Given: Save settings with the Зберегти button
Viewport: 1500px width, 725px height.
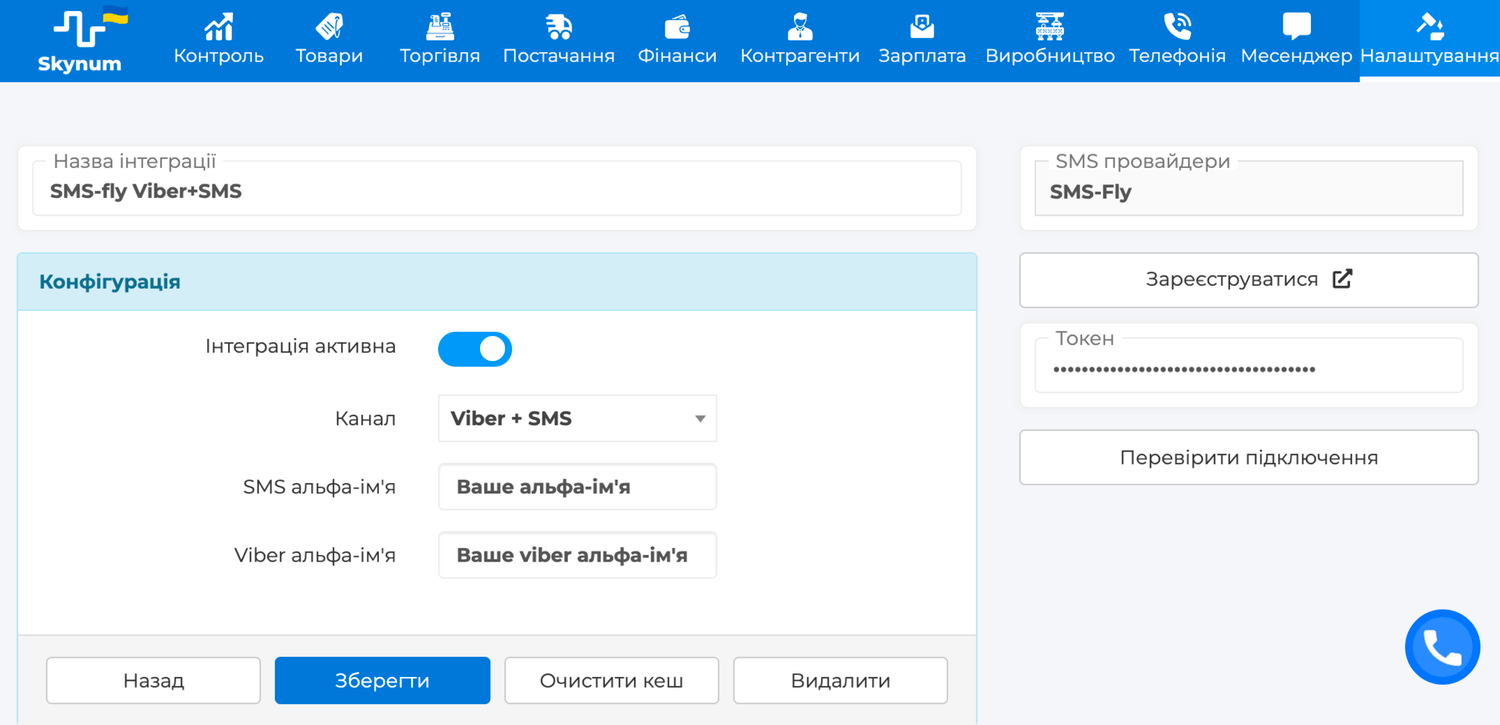Looking at the screenshot, I should 382,681.
